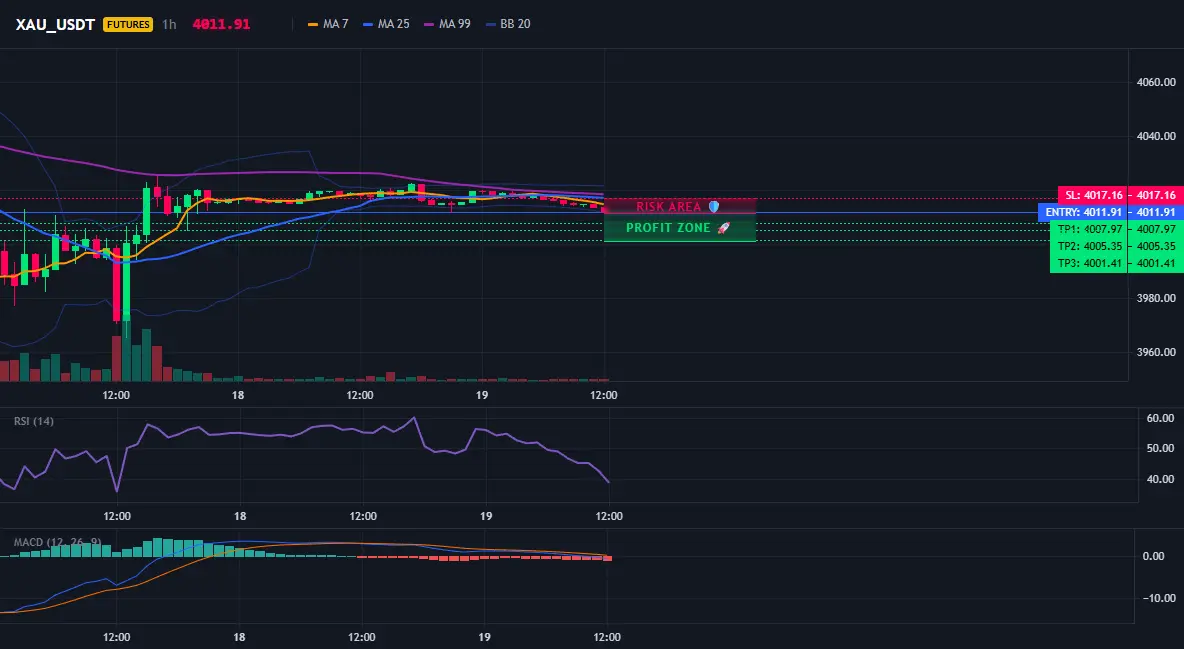
Task: Click the TP1: 4007.97 target label
Action: click(x=1090, y=229)
